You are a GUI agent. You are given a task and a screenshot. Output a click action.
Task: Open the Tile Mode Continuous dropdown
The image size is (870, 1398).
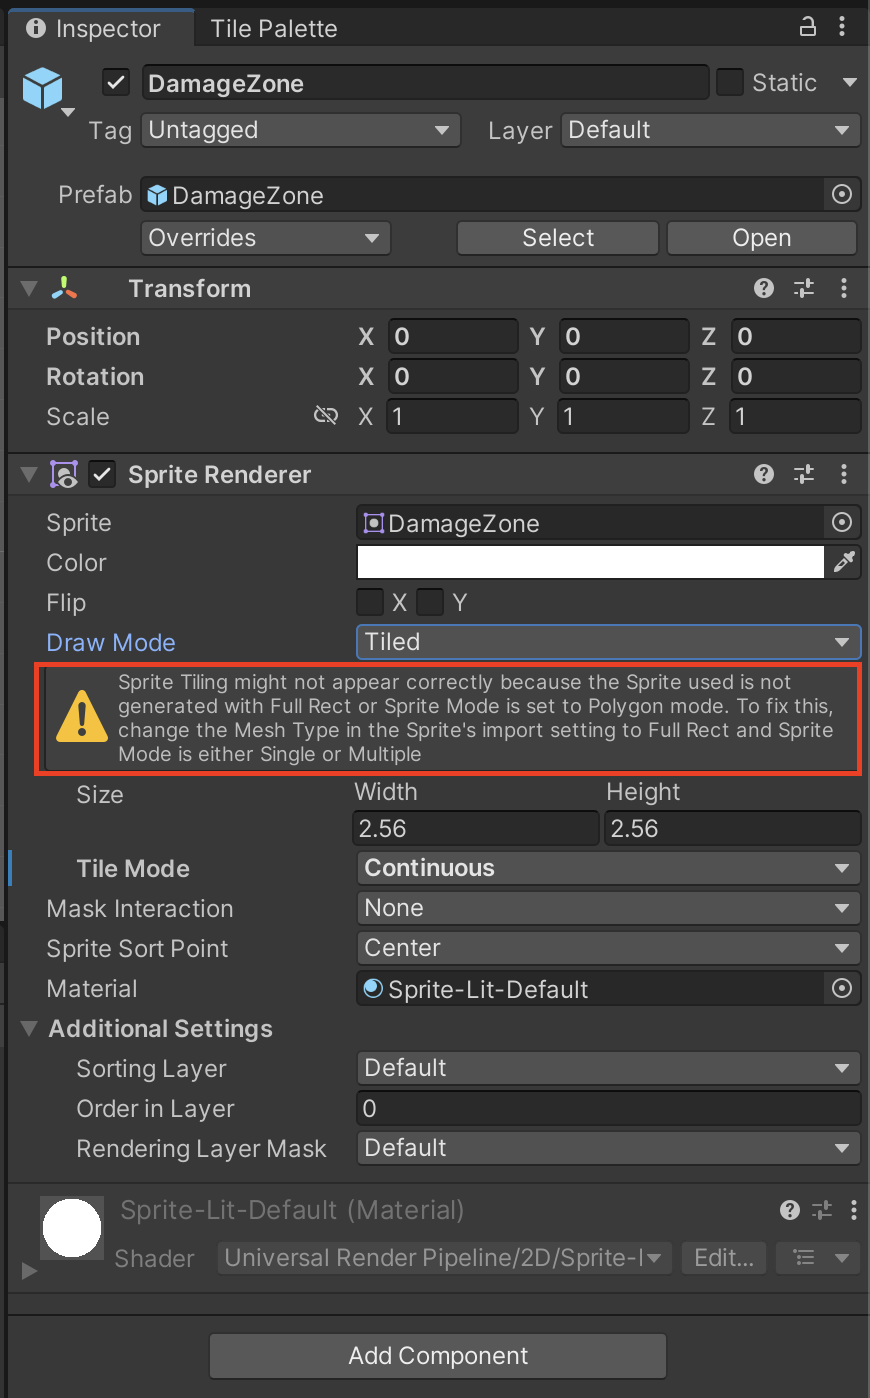(607, 868)
